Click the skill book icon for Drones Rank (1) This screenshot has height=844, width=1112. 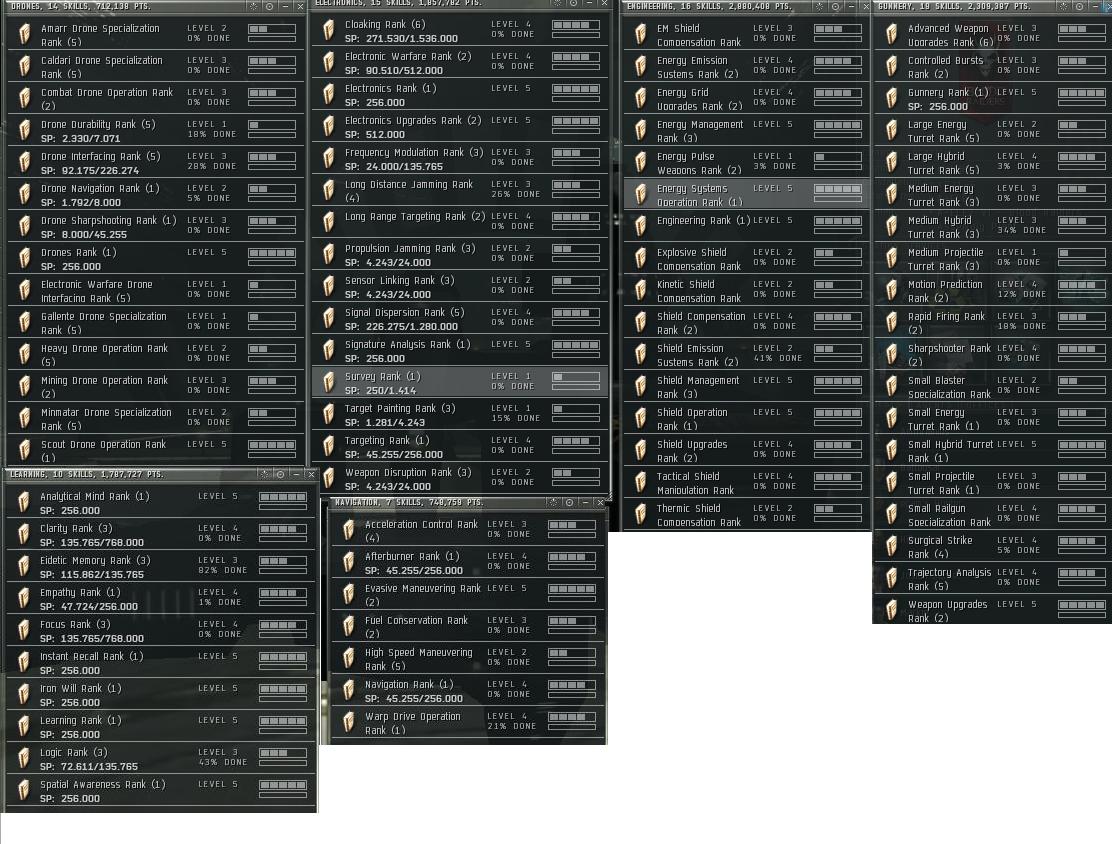click(x=25, y=258)
